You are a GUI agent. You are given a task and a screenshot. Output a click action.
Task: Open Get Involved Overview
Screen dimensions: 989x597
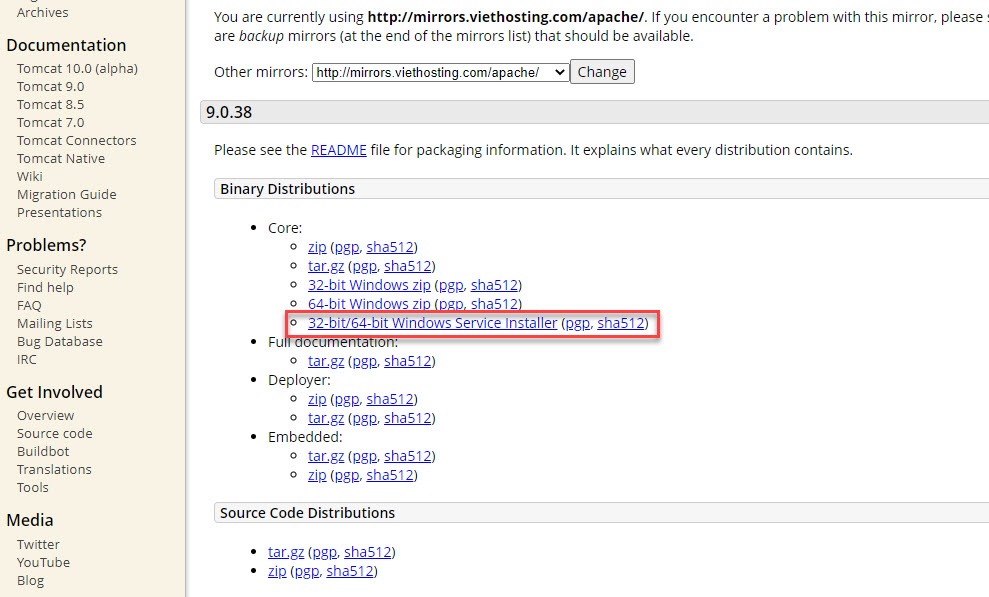(45, 415)
